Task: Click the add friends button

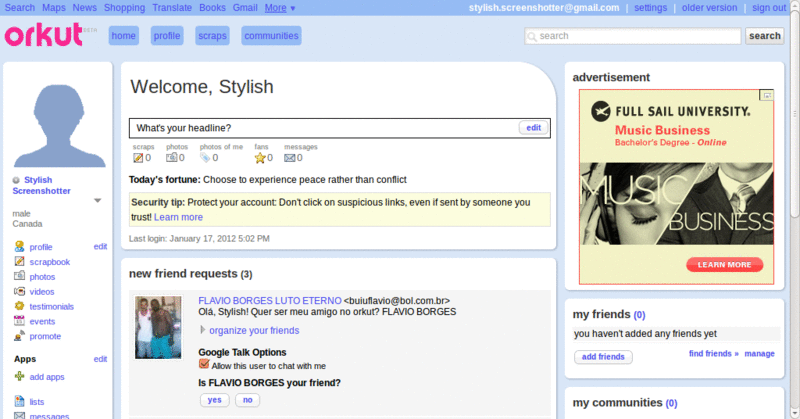Action: coord(603,357)
